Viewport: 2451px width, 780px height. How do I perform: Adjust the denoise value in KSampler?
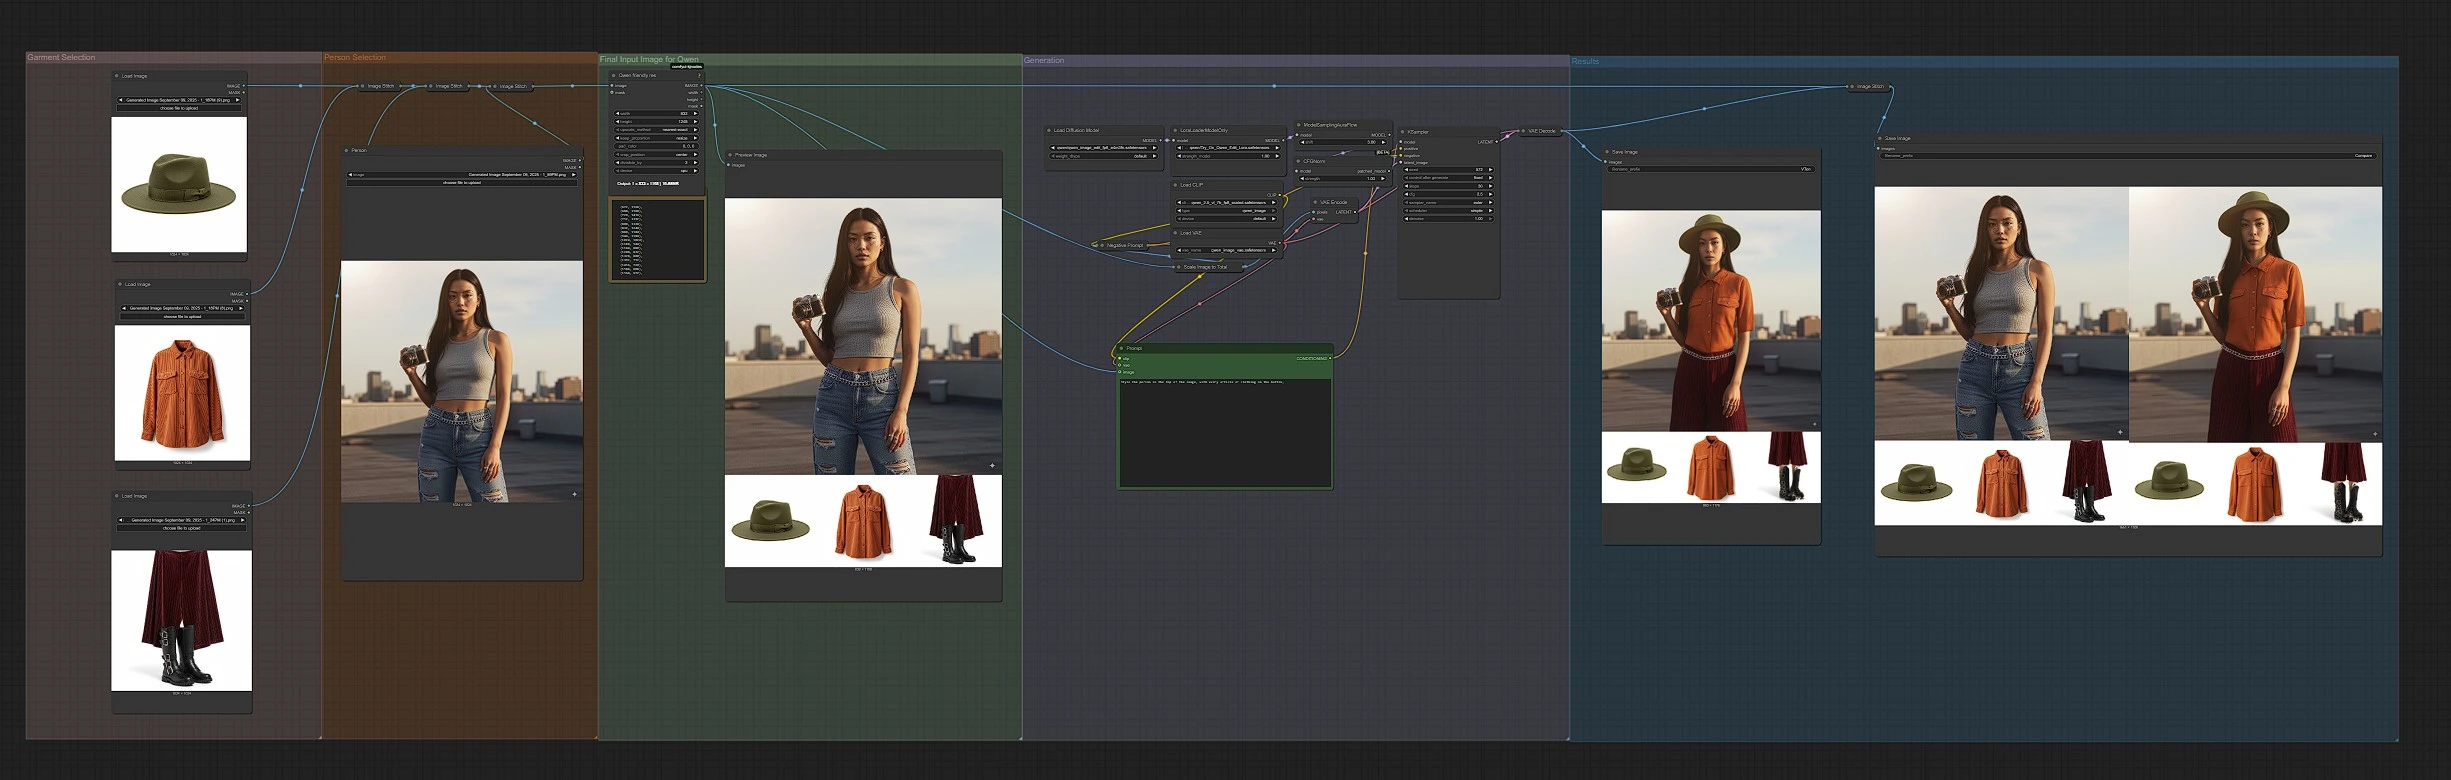click(x=1448, y=219)
